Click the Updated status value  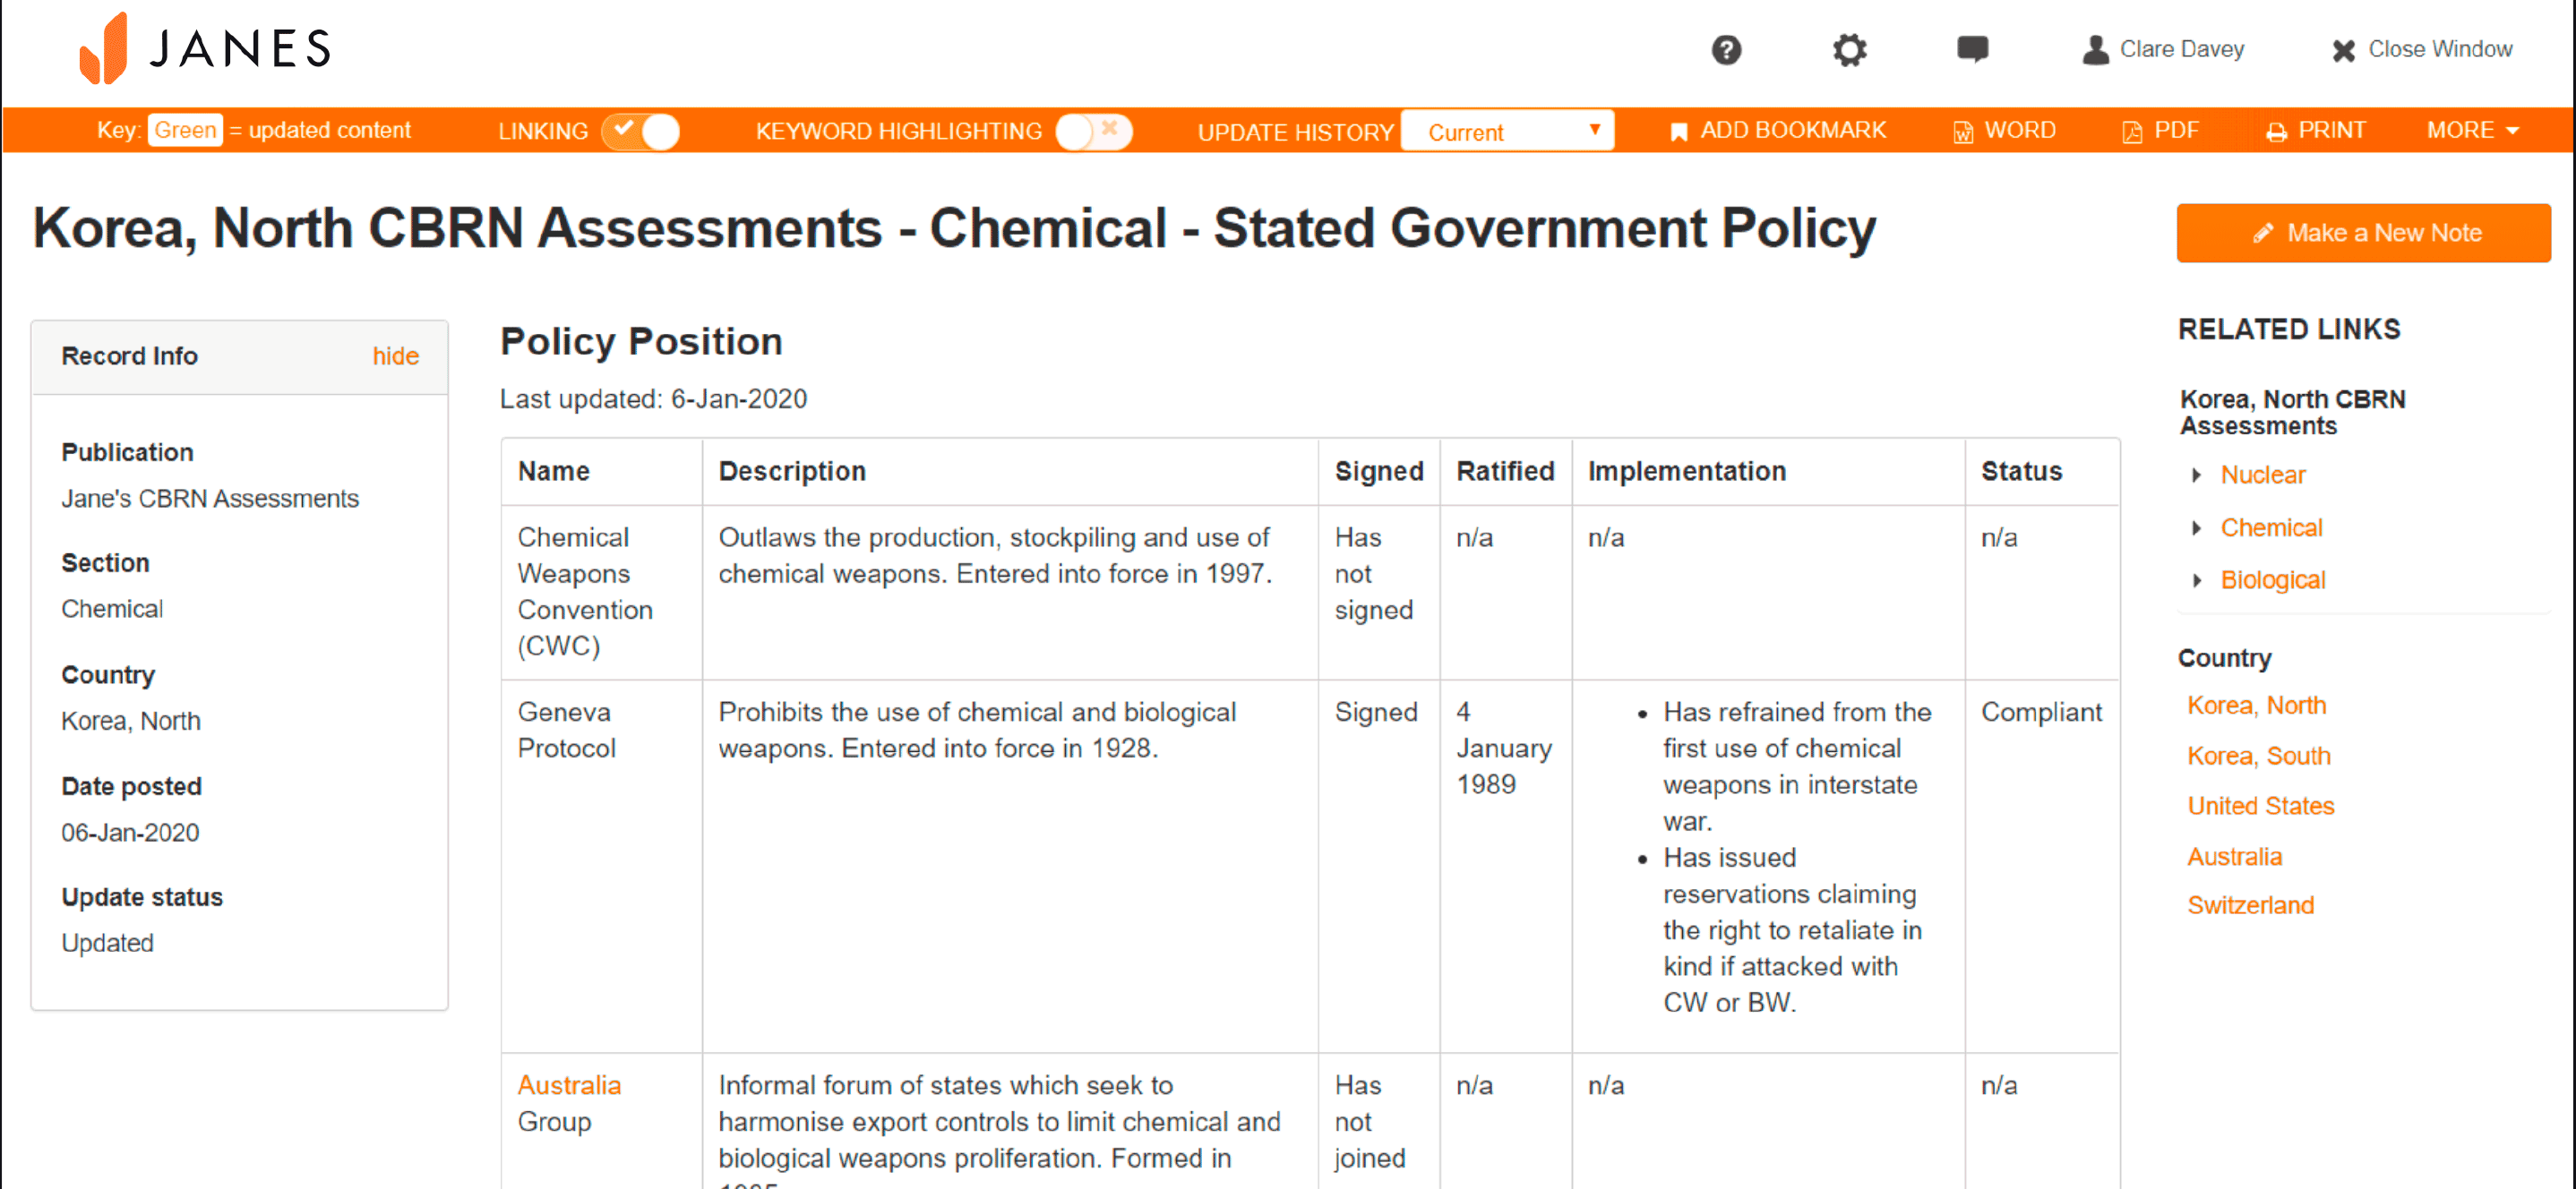(107, 943)
